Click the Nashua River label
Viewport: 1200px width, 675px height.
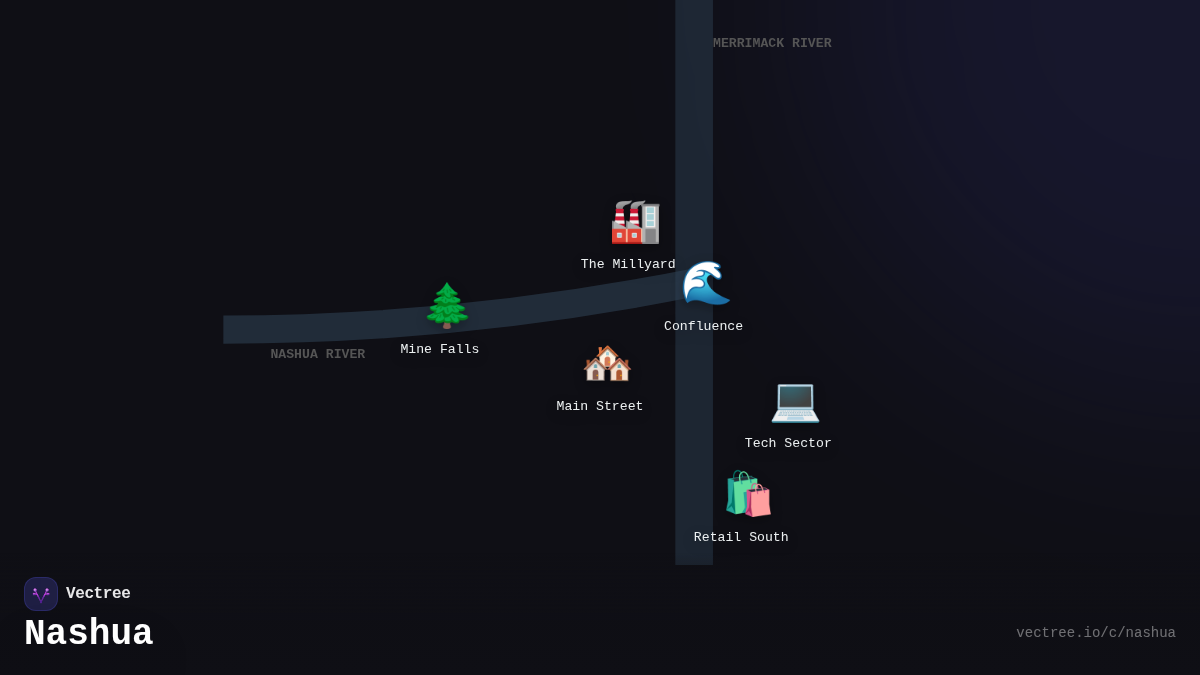coord(318,355)
